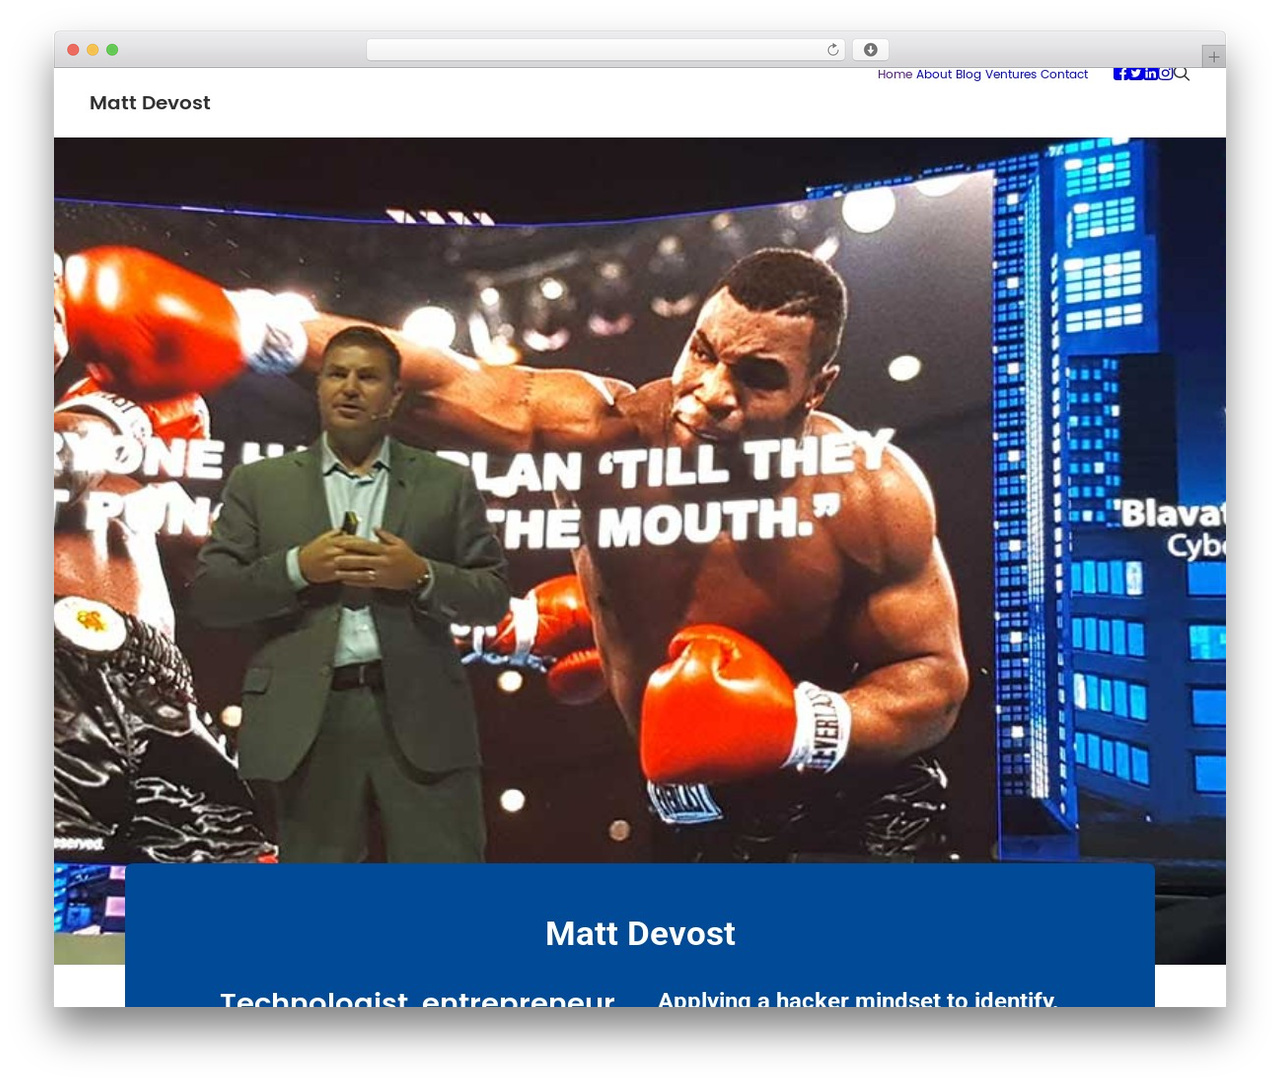Click the browser downloads arrow icon

point(870,50)
